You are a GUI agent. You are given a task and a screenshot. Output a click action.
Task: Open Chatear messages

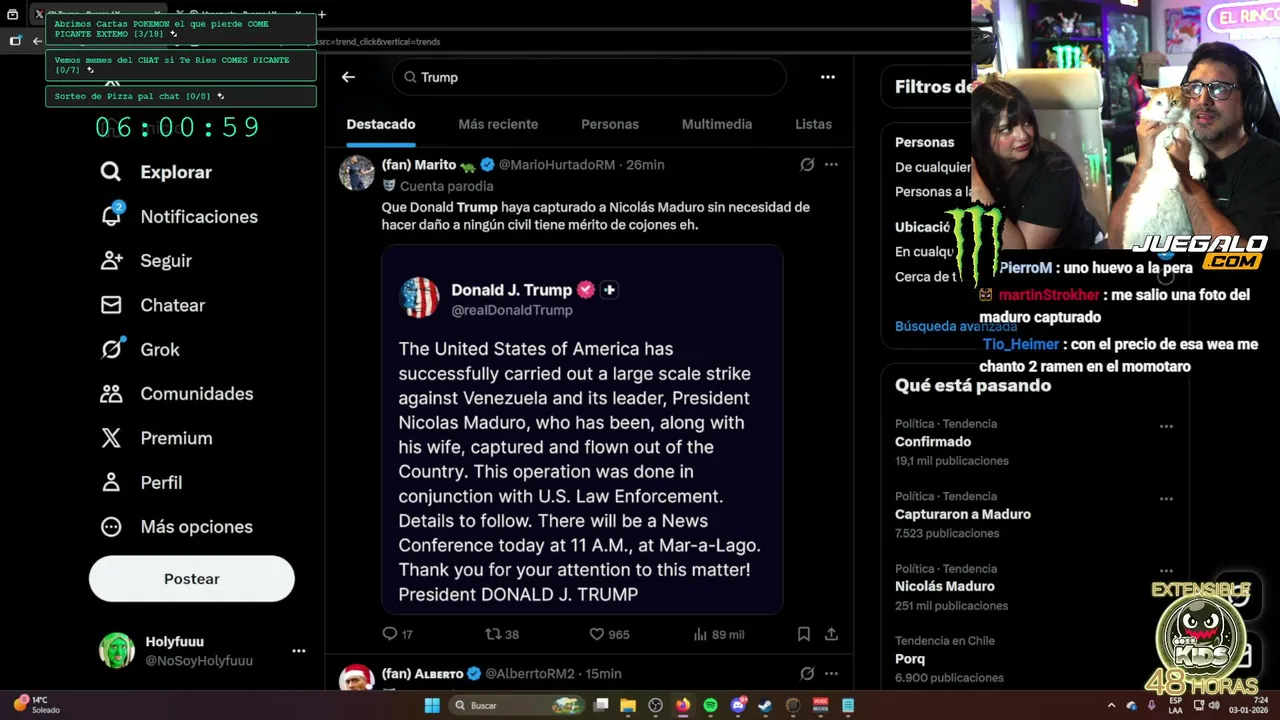pos(152,305)
